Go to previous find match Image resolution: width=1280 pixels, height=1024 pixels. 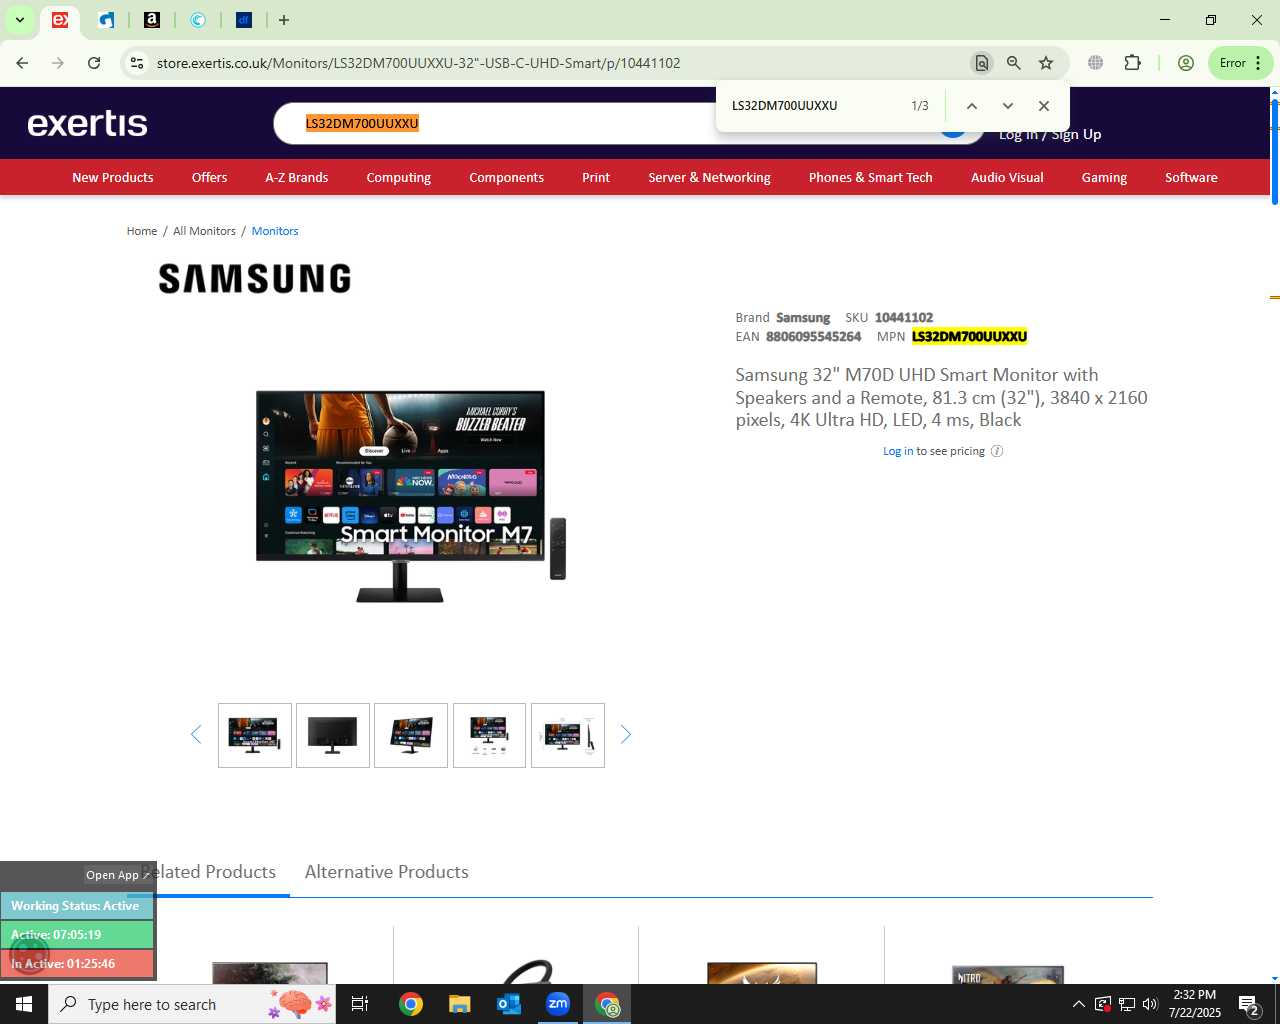pos(971,106)
